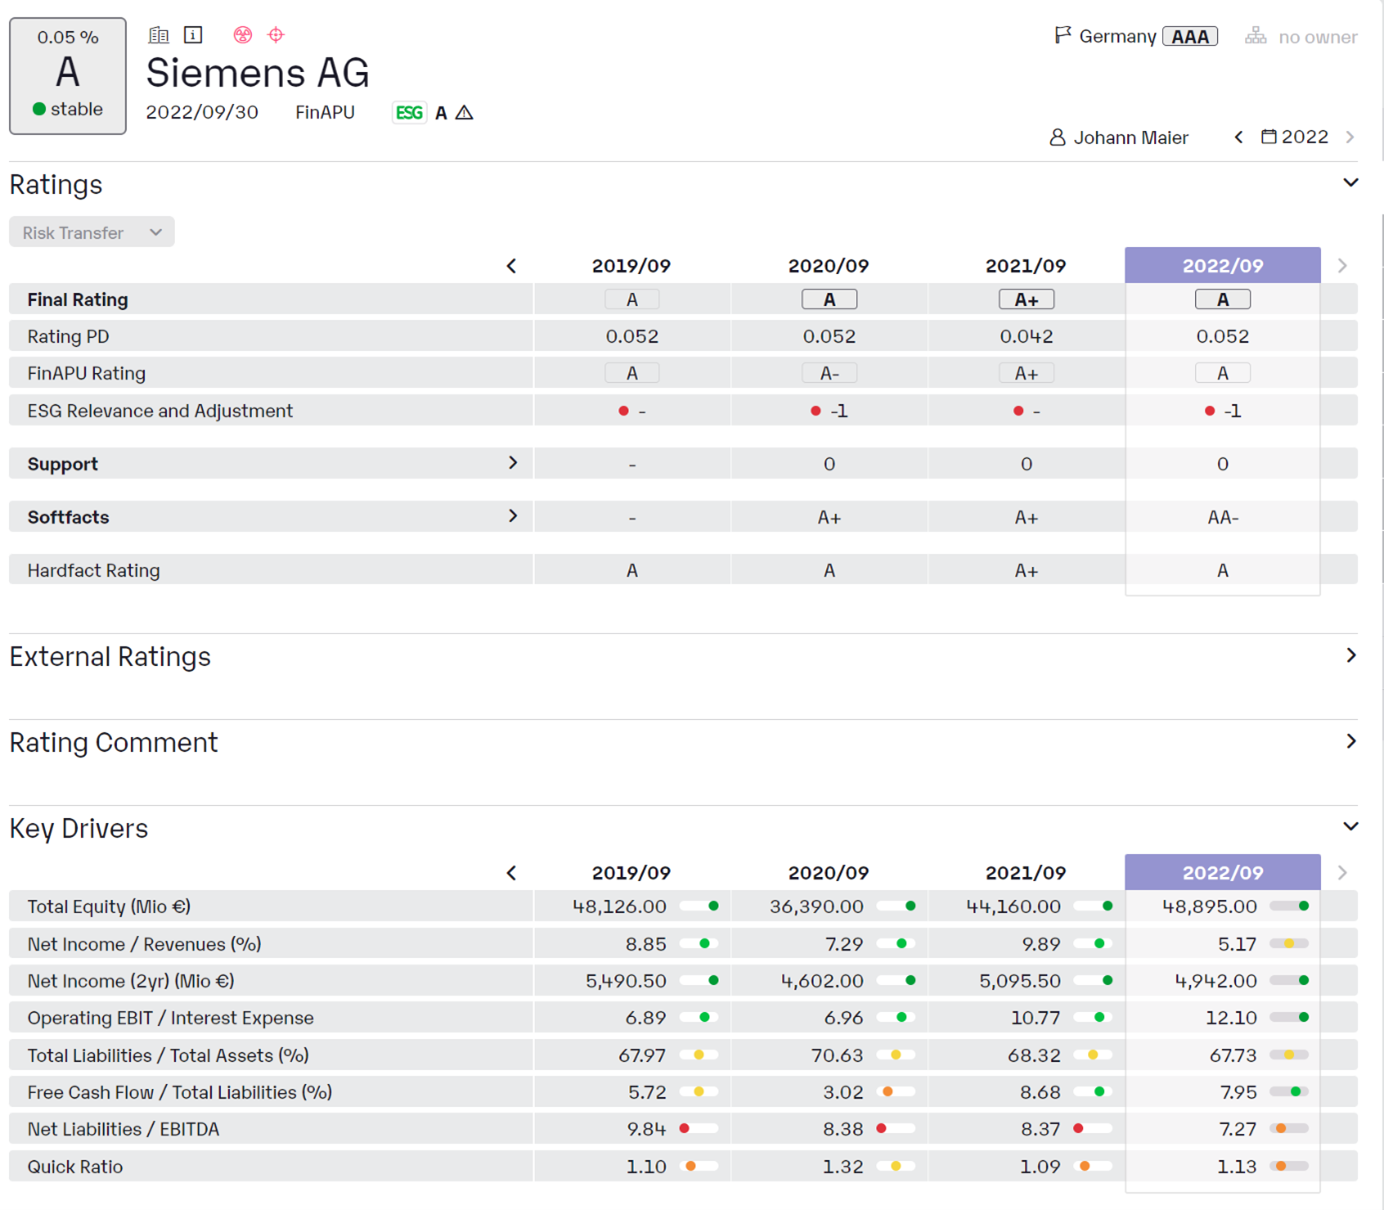Click the Germany AAA country rating badge

(1190, 37)
